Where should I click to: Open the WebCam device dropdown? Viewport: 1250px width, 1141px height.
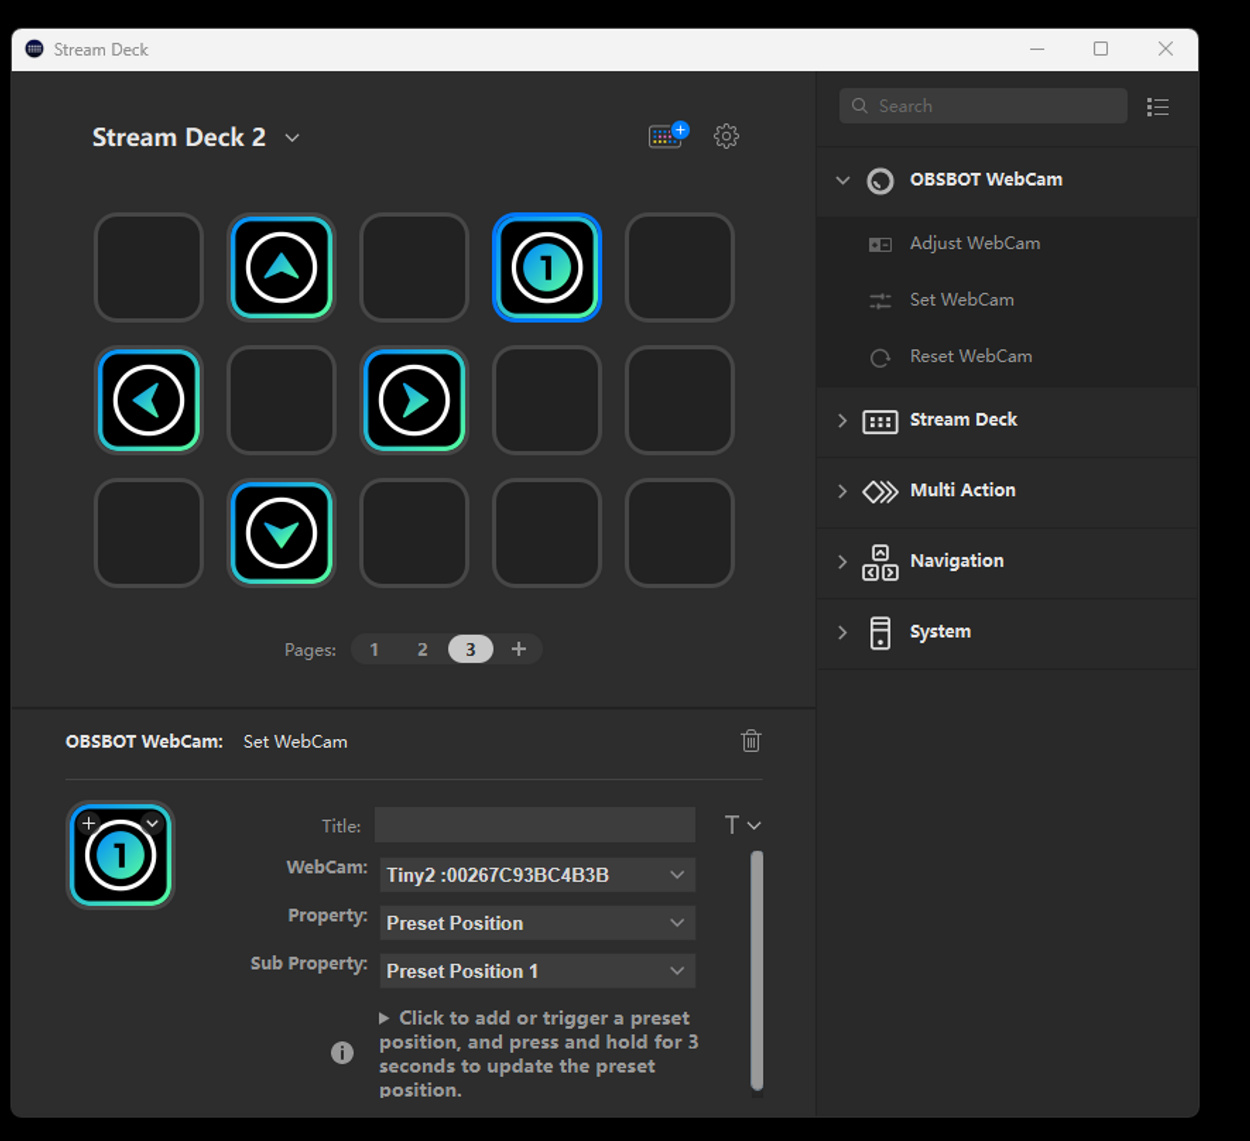pos(537,874)
